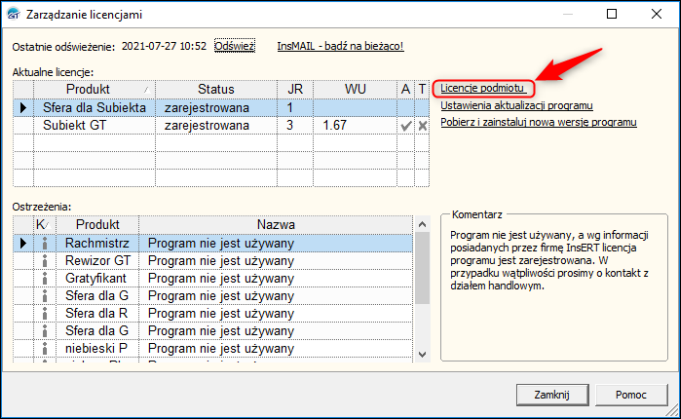Viewport: 681px width, 419px height.
Task: Click the JR value 3 for Subiekt GT
Action: 290,125
